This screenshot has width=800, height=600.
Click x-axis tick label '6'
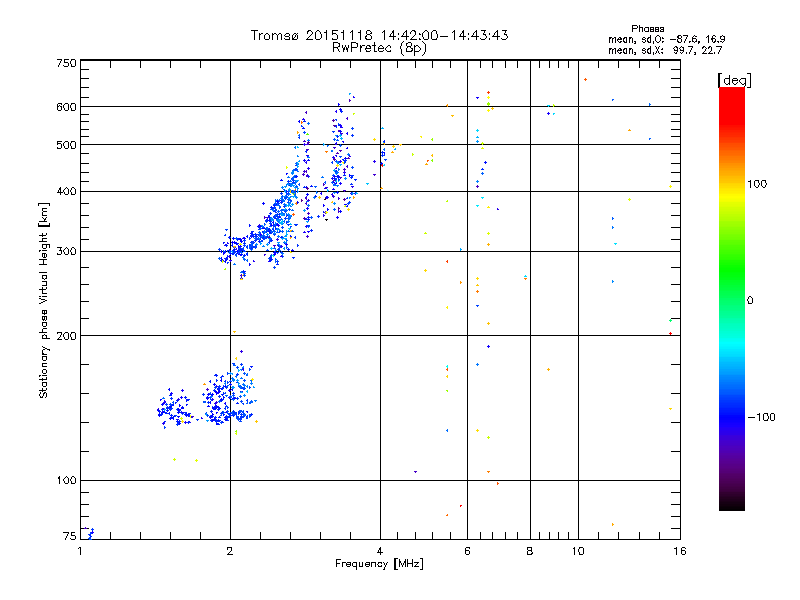coord(467,551)
